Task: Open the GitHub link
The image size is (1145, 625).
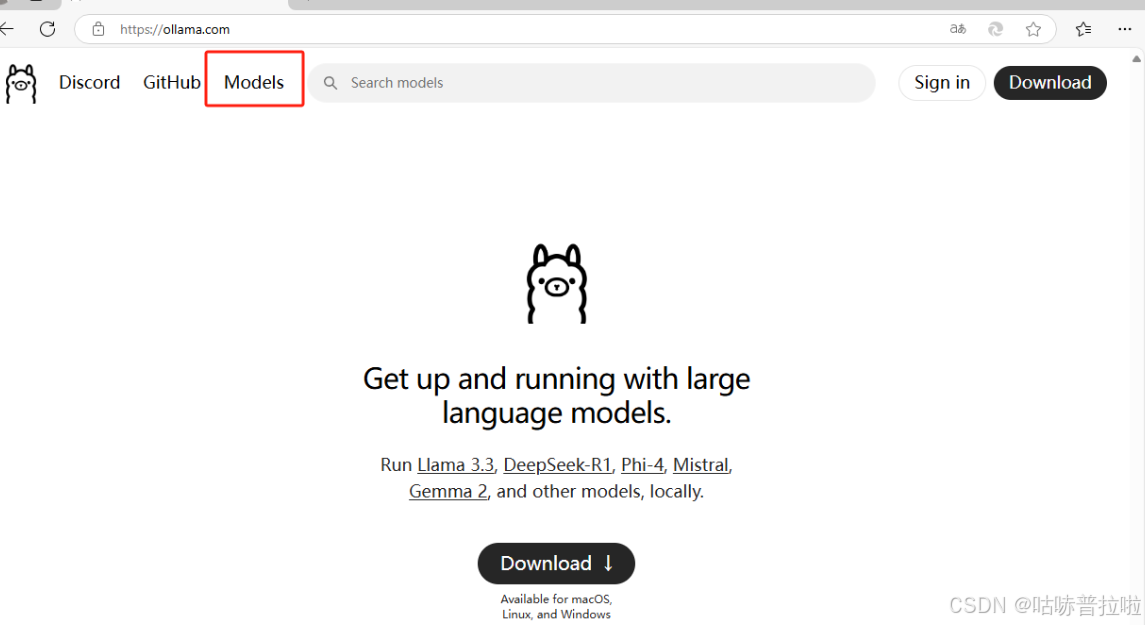Action: 172,83
